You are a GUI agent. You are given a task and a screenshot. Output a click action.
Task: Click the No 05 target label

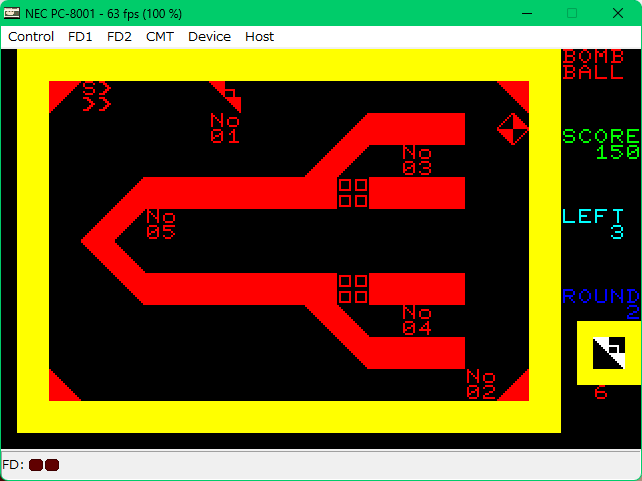[x=161, y=224]
